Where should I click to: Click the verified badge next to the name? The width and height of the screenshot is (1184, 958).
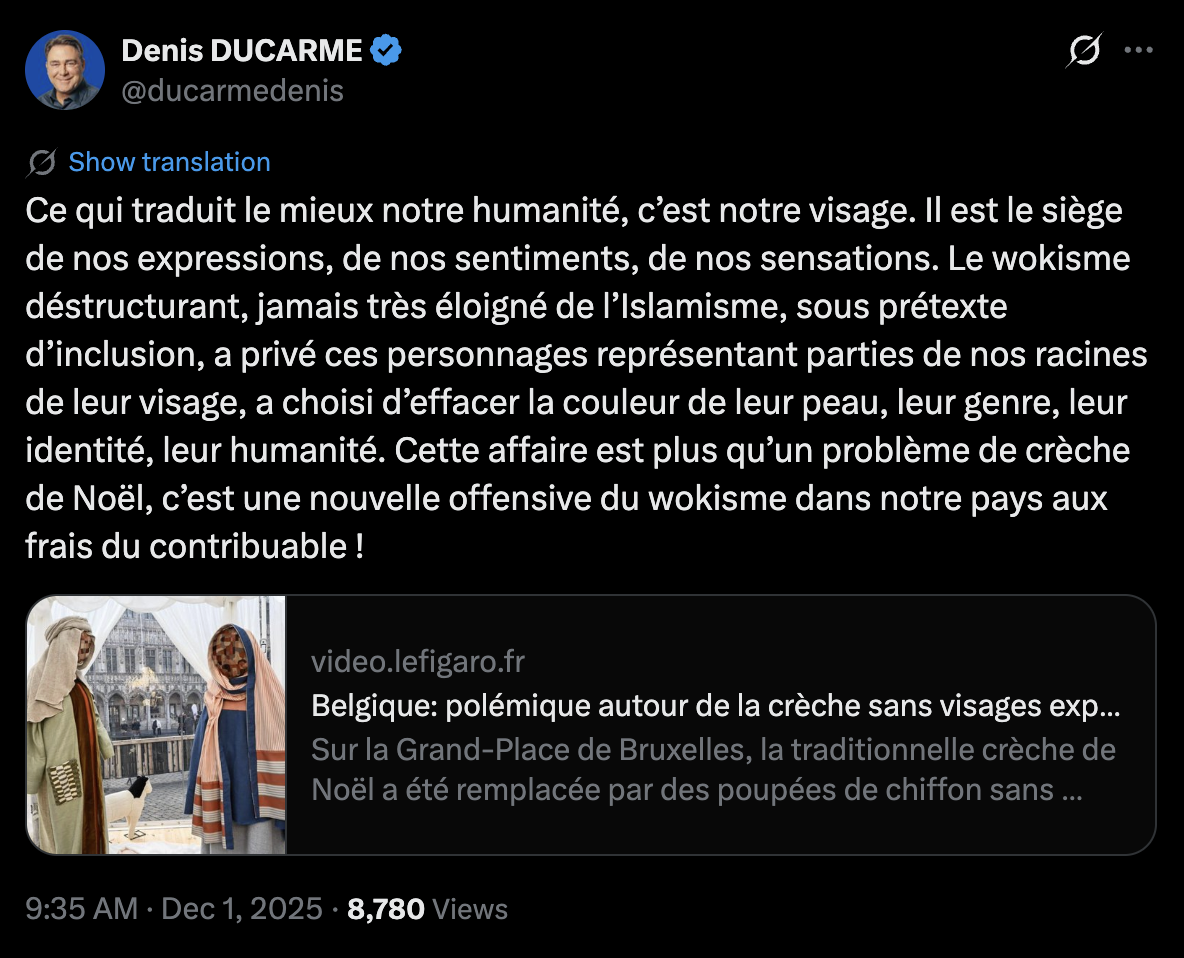(385, 48)
